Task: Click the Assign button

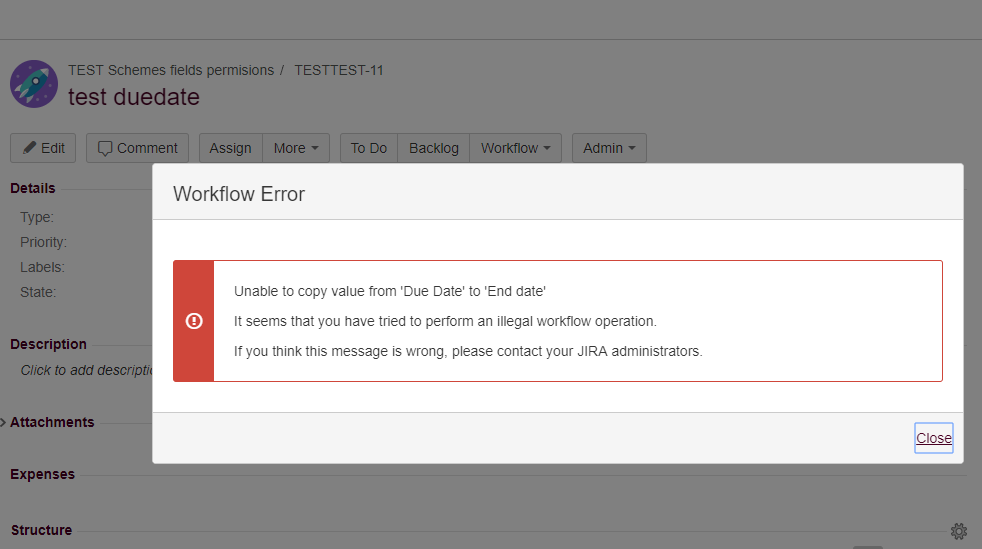Action: pos(230,148)
